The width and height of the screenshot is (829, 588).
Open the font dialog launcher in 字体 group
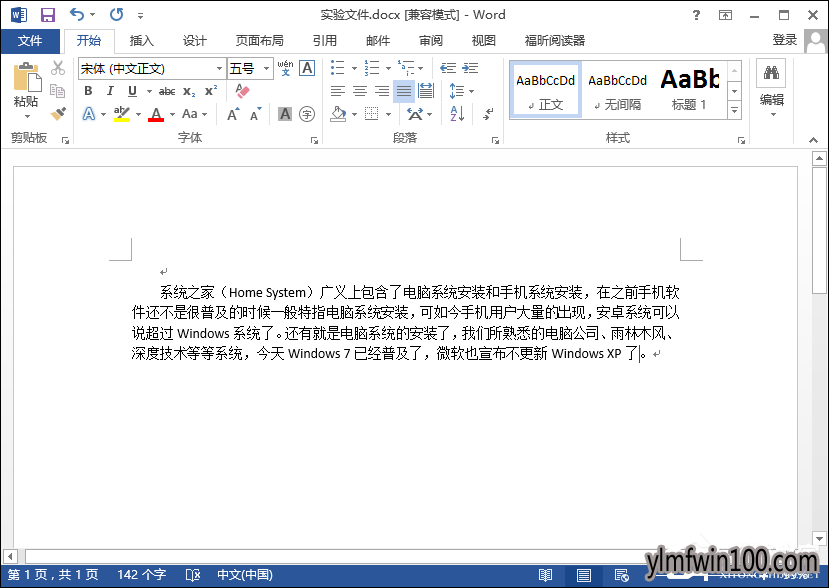pyautogui.click(x=315, y=140)
